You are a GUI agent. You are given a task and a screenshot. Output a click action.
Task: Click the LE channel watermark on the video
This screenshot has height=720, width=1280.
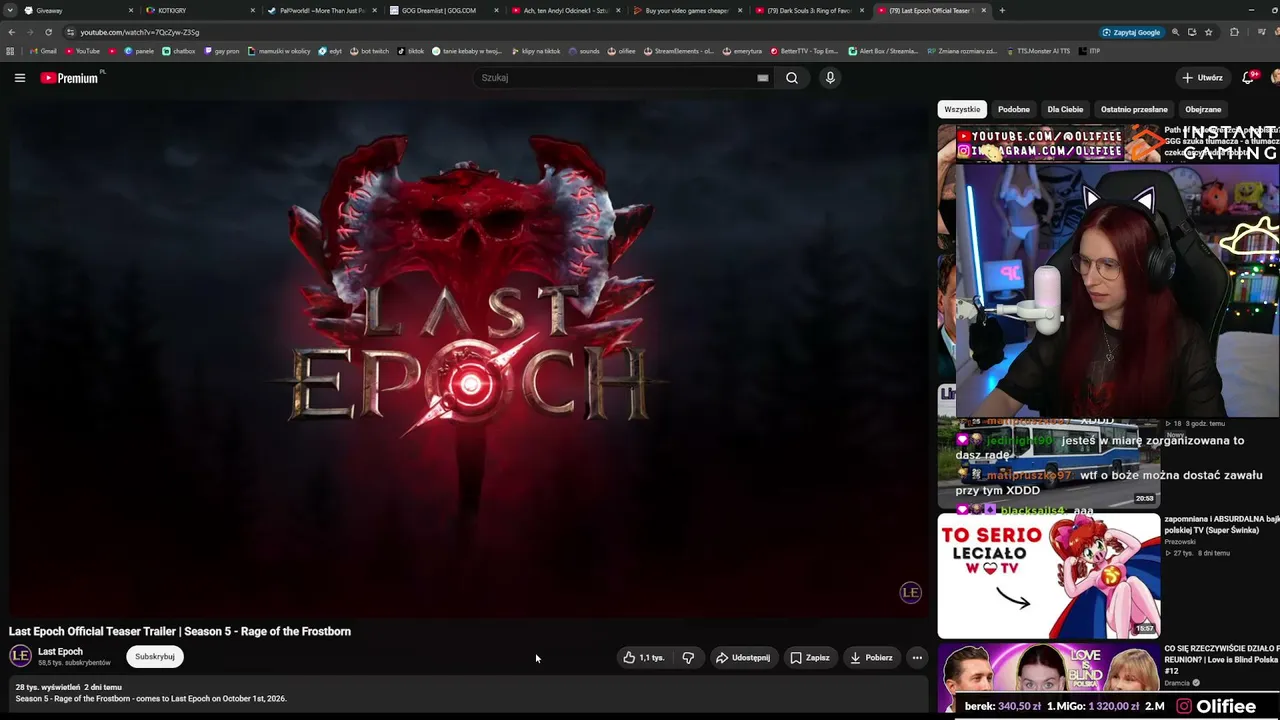pyautogui.click(x=910, y=592)
